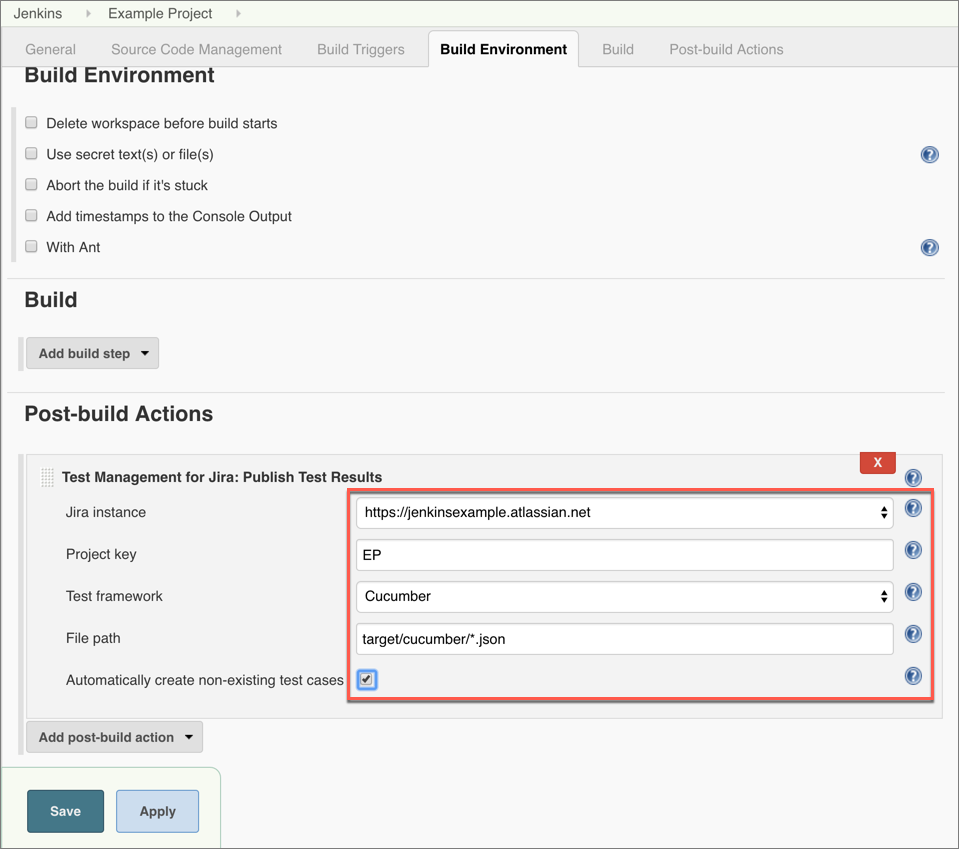Open help for Jira instance field

point(913,509)
